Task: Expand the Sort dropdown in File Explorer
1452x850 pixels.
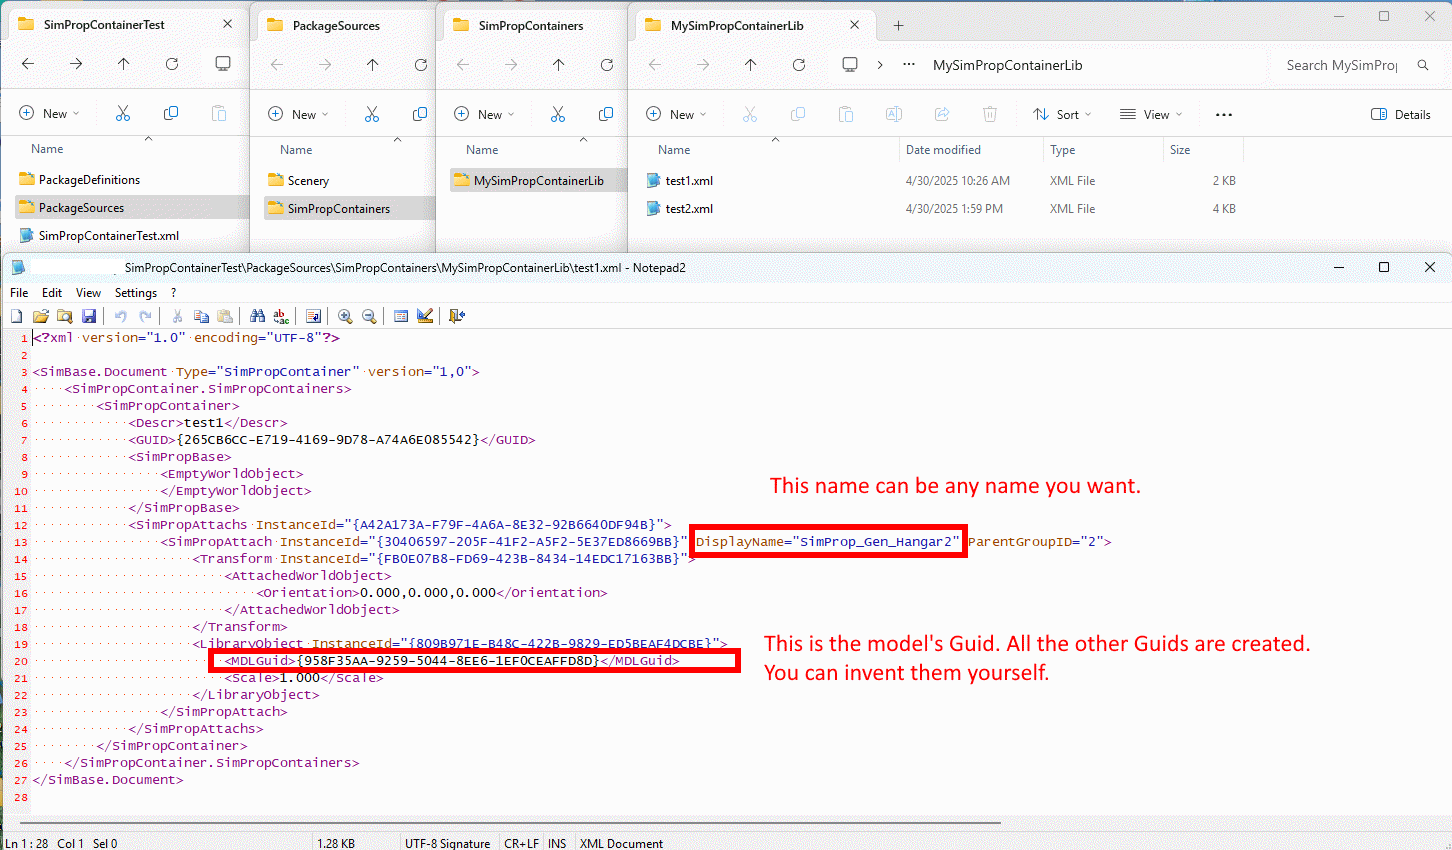Action: (1062, 115)
